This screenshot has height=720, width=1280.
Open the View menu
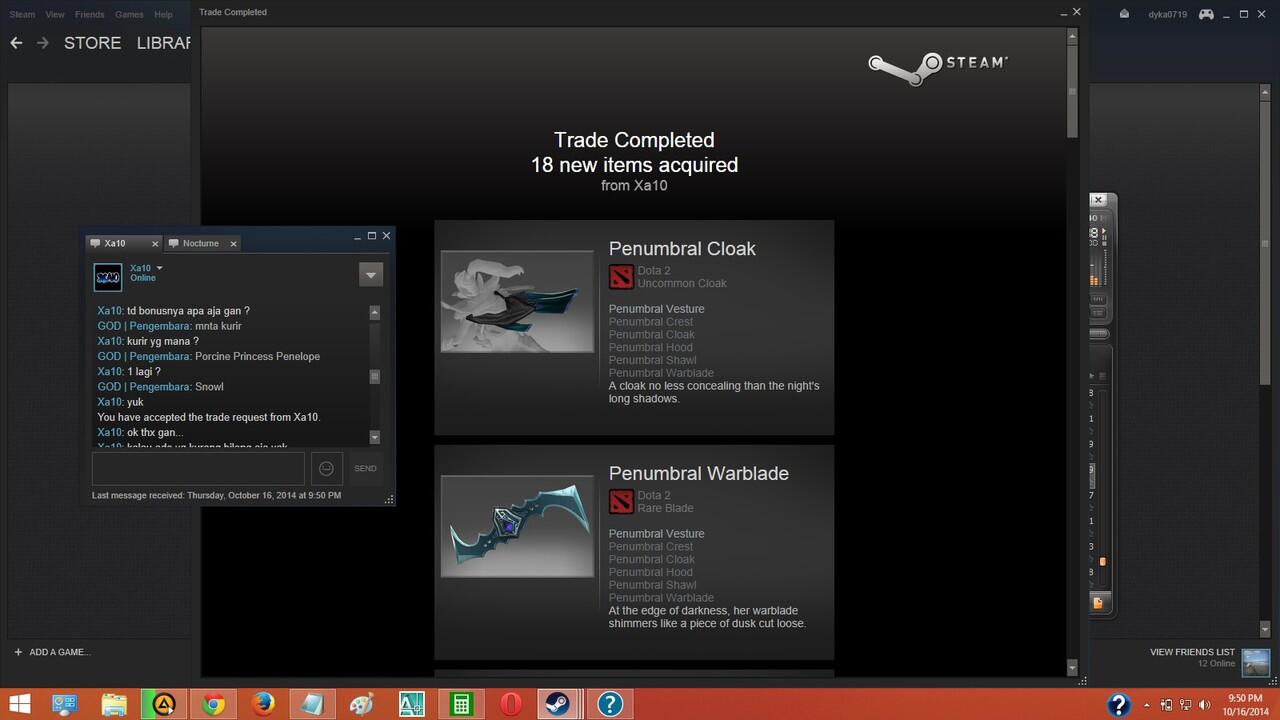click(55, 14)
